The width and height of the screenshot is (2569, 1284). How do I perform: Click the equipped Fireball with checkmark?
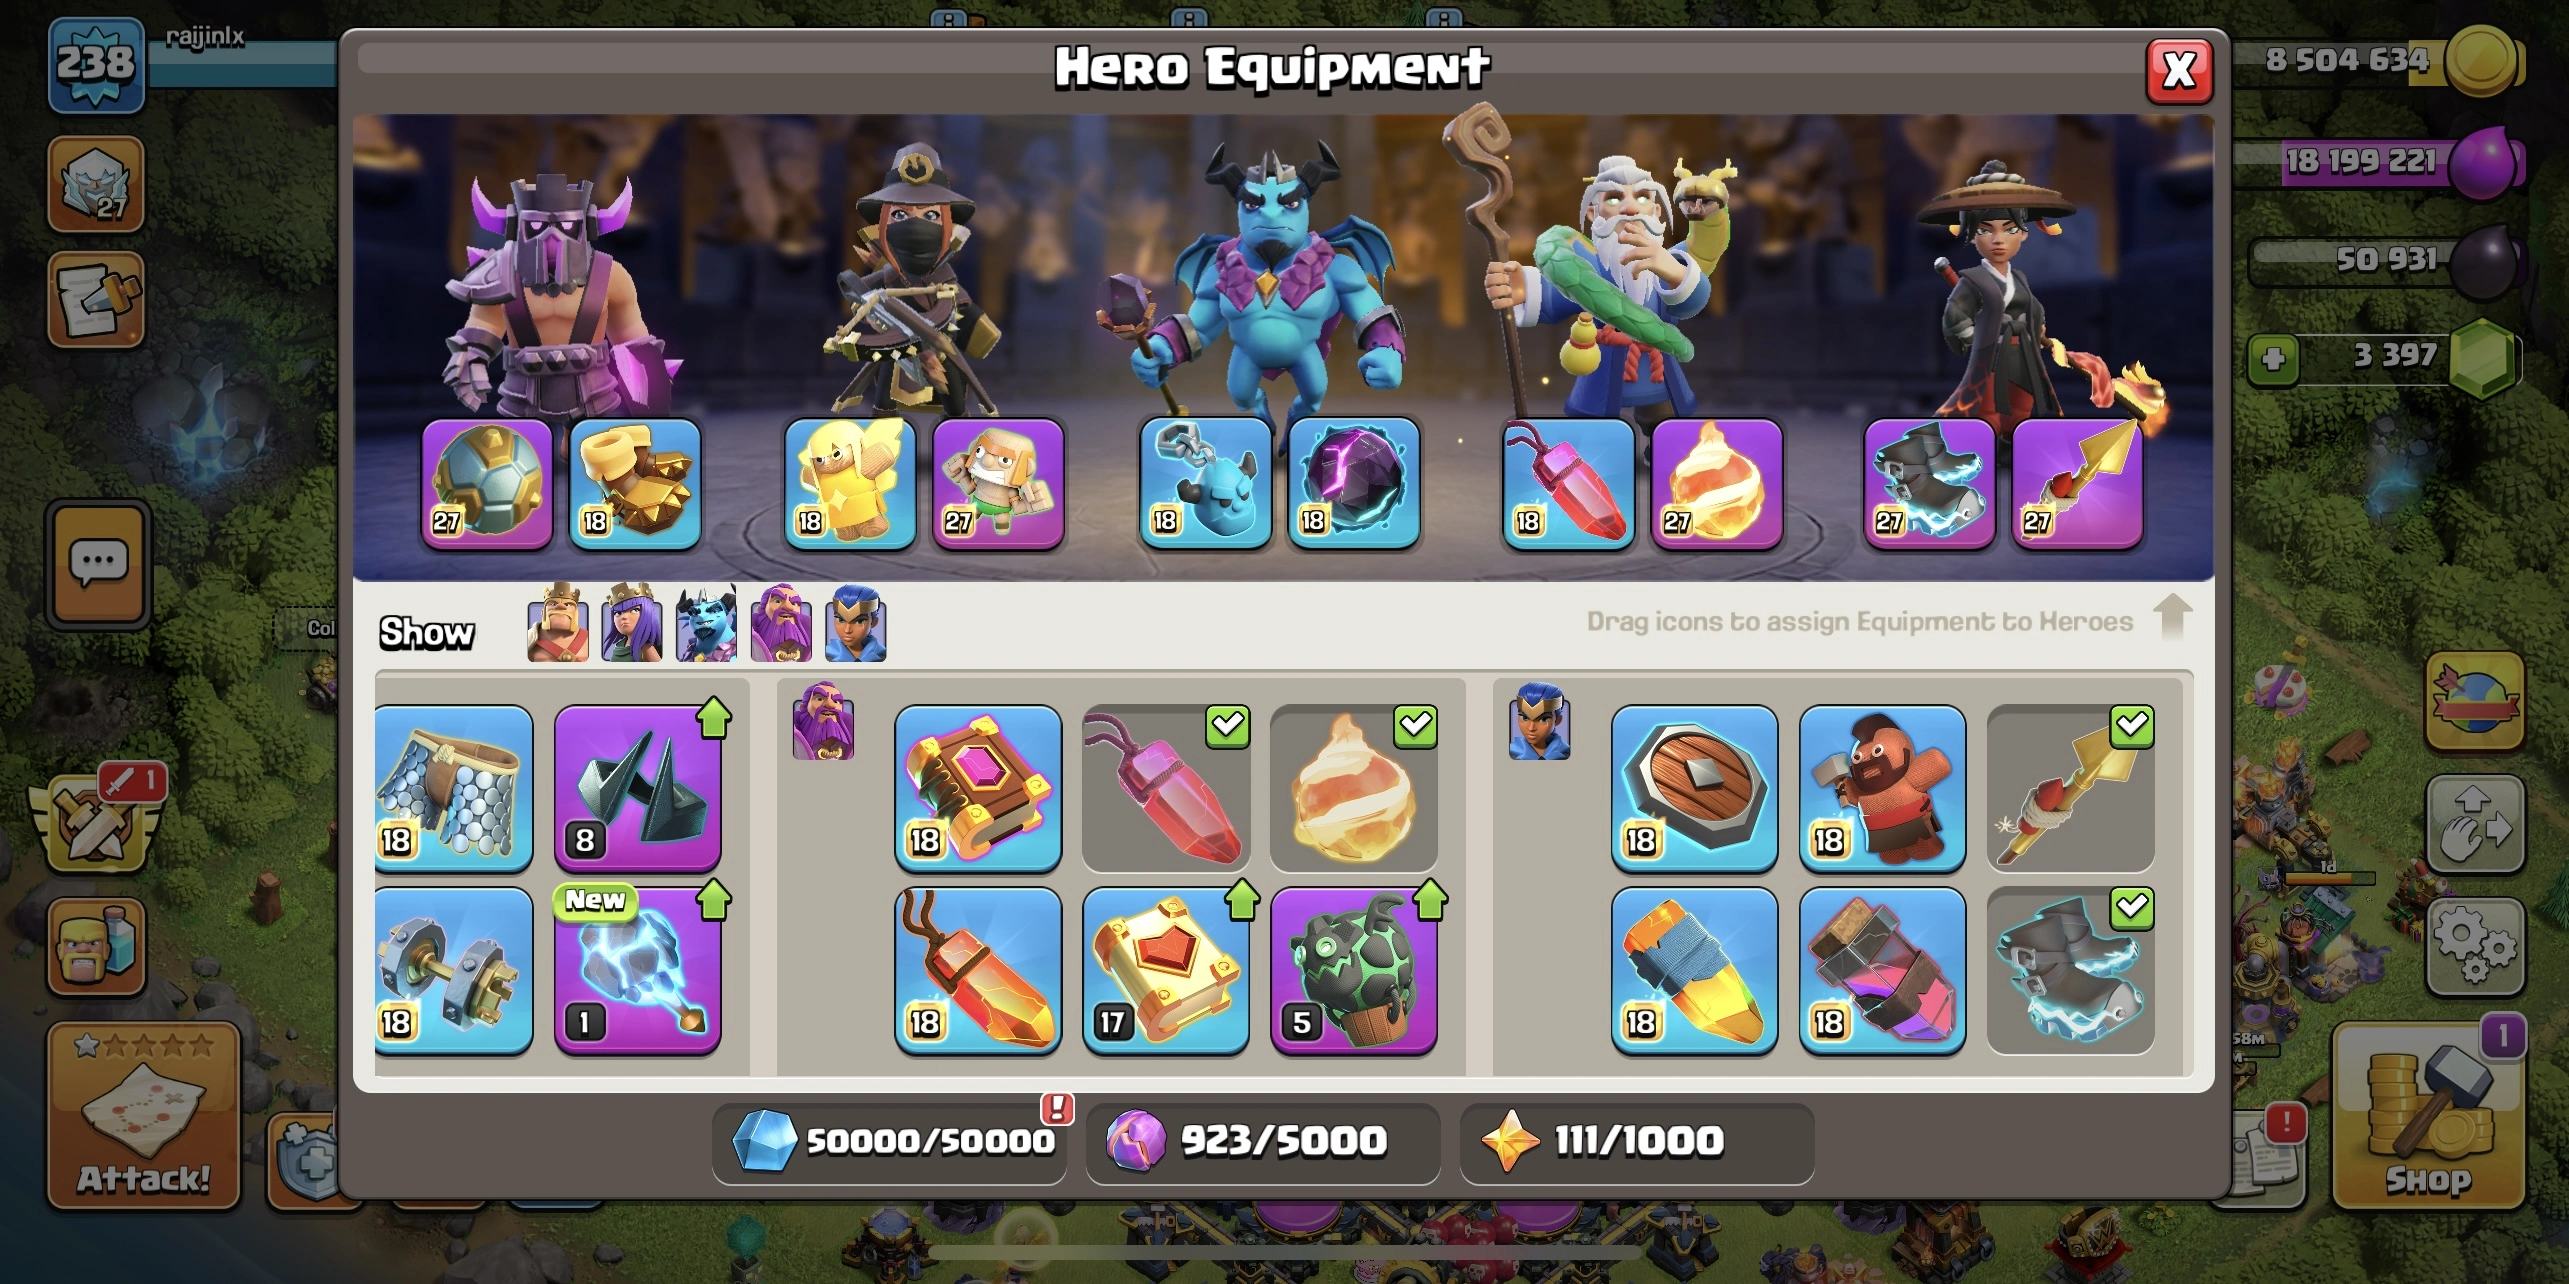point(1353,788)
